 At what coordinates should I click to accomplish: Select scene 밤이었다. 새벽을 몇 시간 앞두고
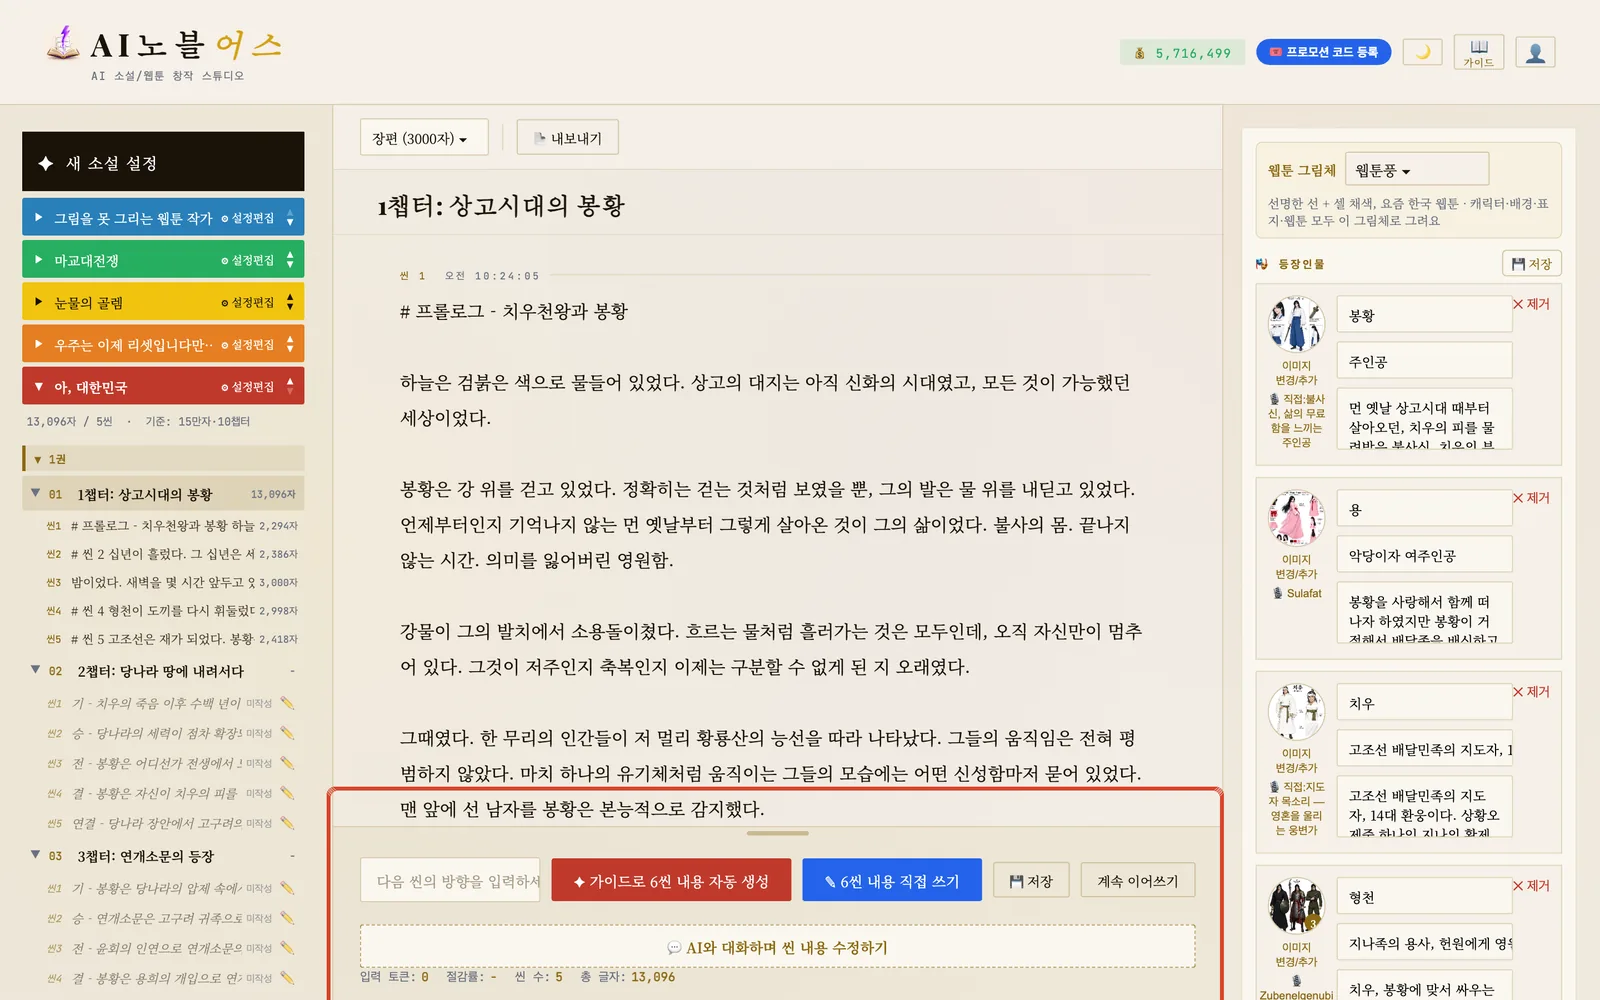172,582
